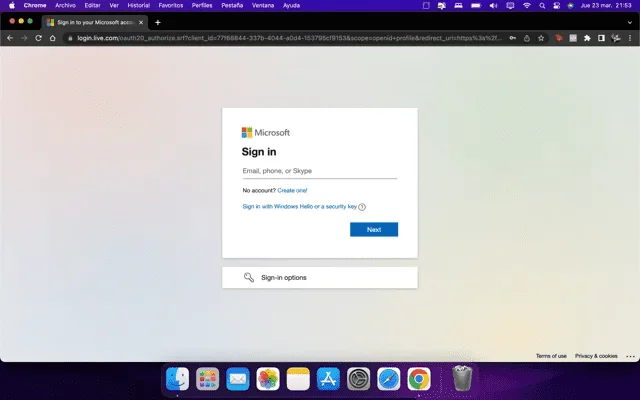Click the 'Create one!' link

coord(292,190)
